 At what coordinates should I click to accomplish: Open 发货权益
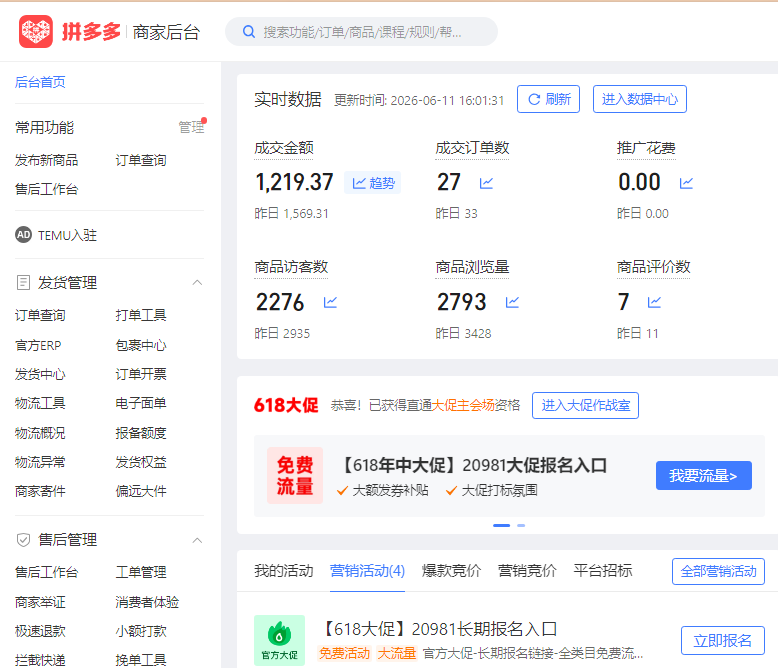coord(141,462)
